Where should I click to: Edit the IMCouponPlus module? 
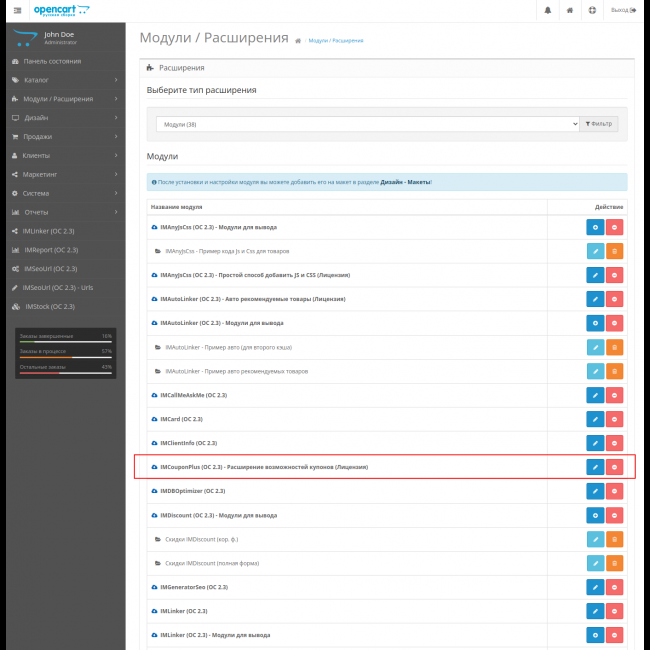595,467
